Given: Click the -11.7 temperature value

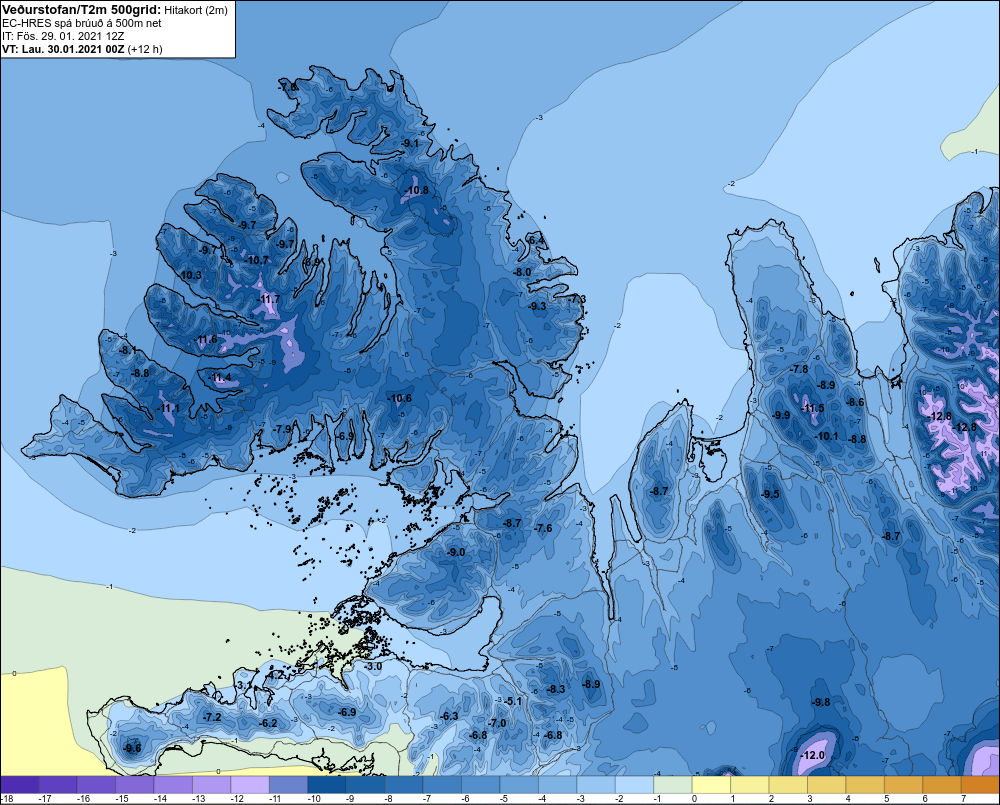Looking at the screenshot, I should [x=268, y=299].
